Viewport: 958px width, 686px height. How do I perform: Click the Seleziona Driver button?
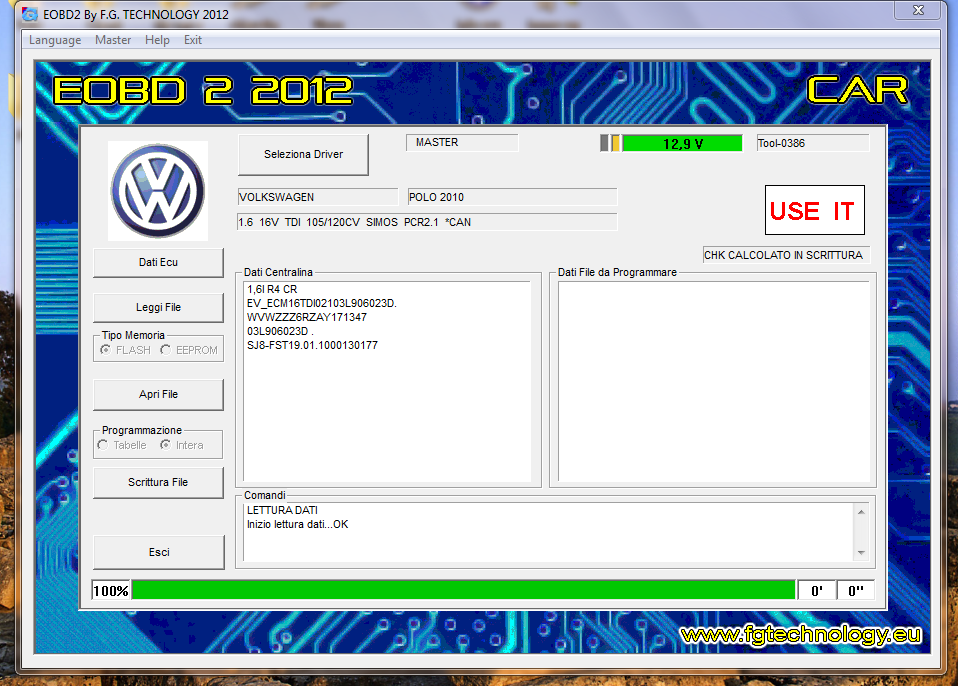click(303, 155)
